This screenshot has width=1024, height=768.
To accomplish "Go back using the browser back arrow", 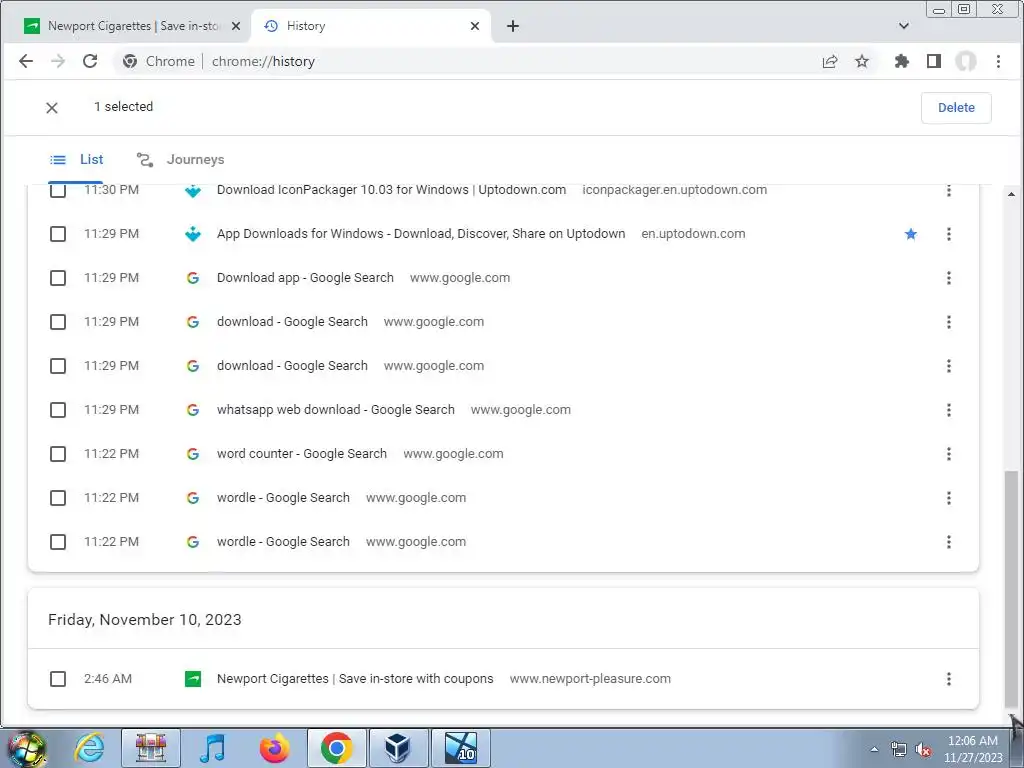I will pos(25,61).
